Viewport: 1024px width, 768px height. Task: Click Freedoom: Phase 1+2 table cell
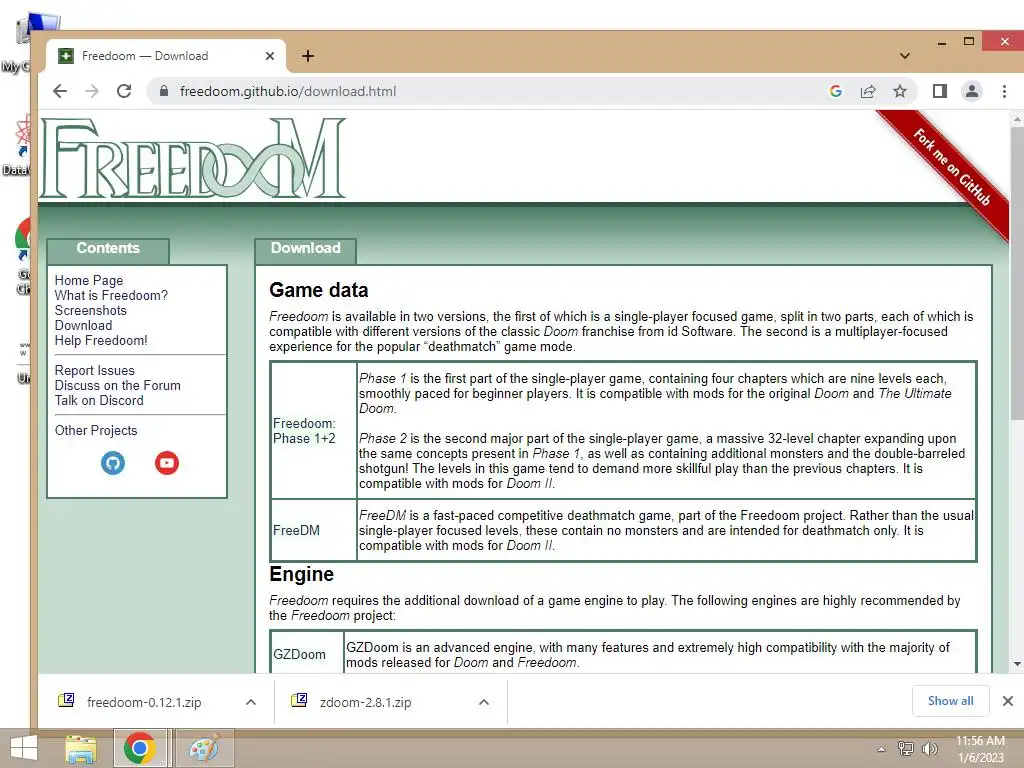[313, 430]
